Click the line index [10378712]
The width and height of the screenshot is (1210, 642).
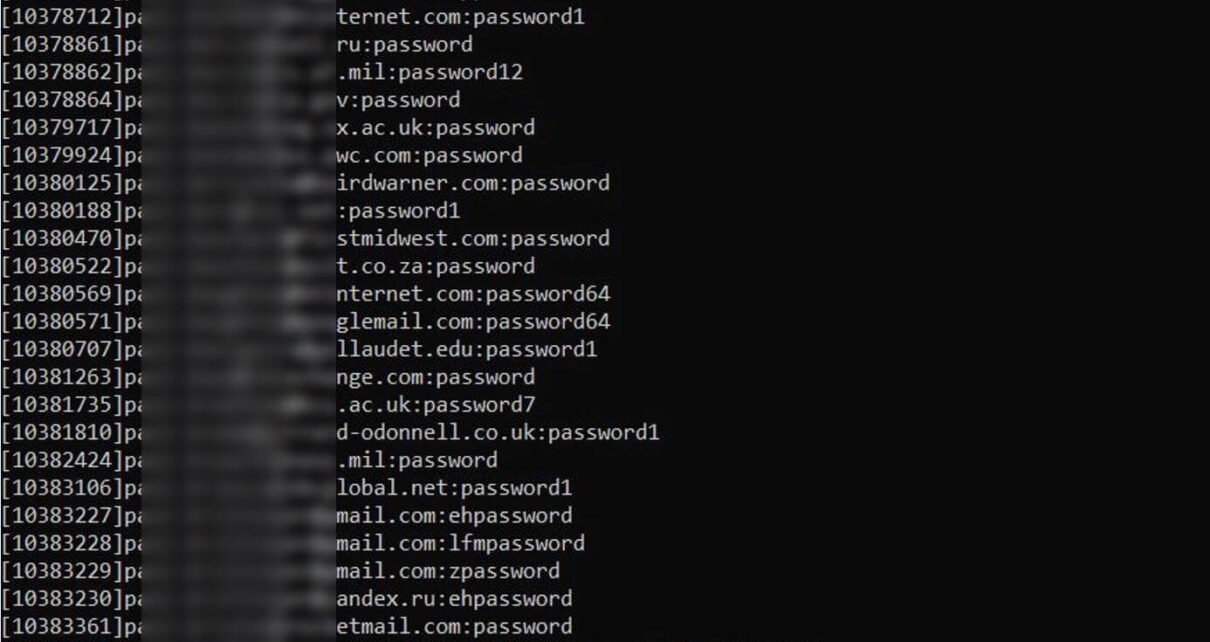point(62,17)
